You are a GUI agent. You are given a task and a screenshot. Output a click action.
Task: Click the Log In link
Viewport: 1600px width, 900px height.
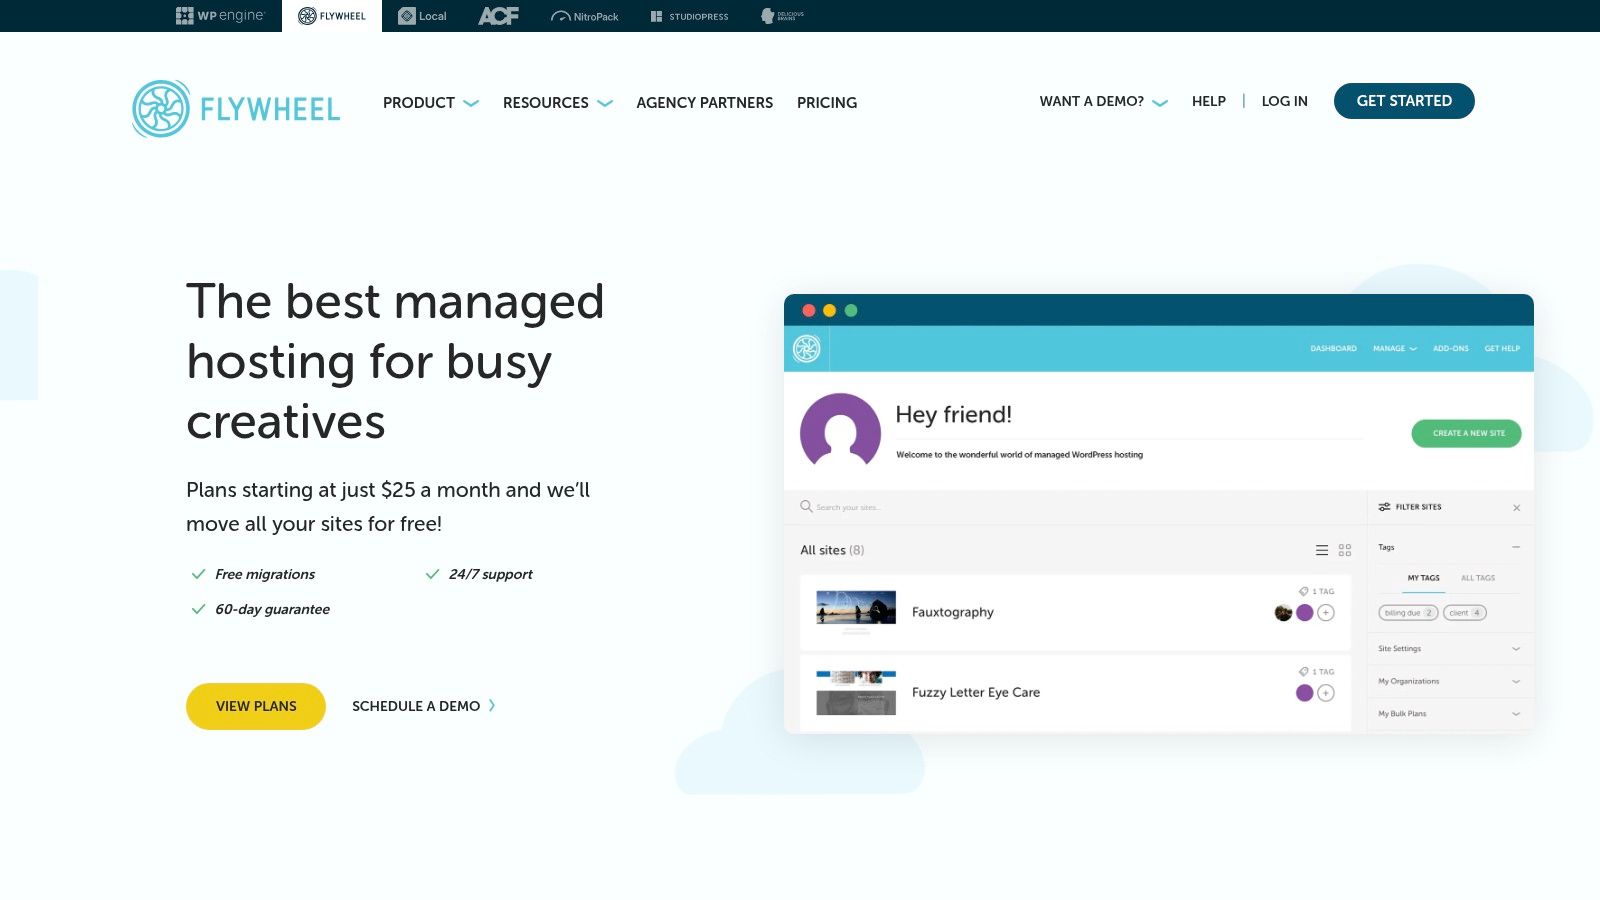(1284, 101)
